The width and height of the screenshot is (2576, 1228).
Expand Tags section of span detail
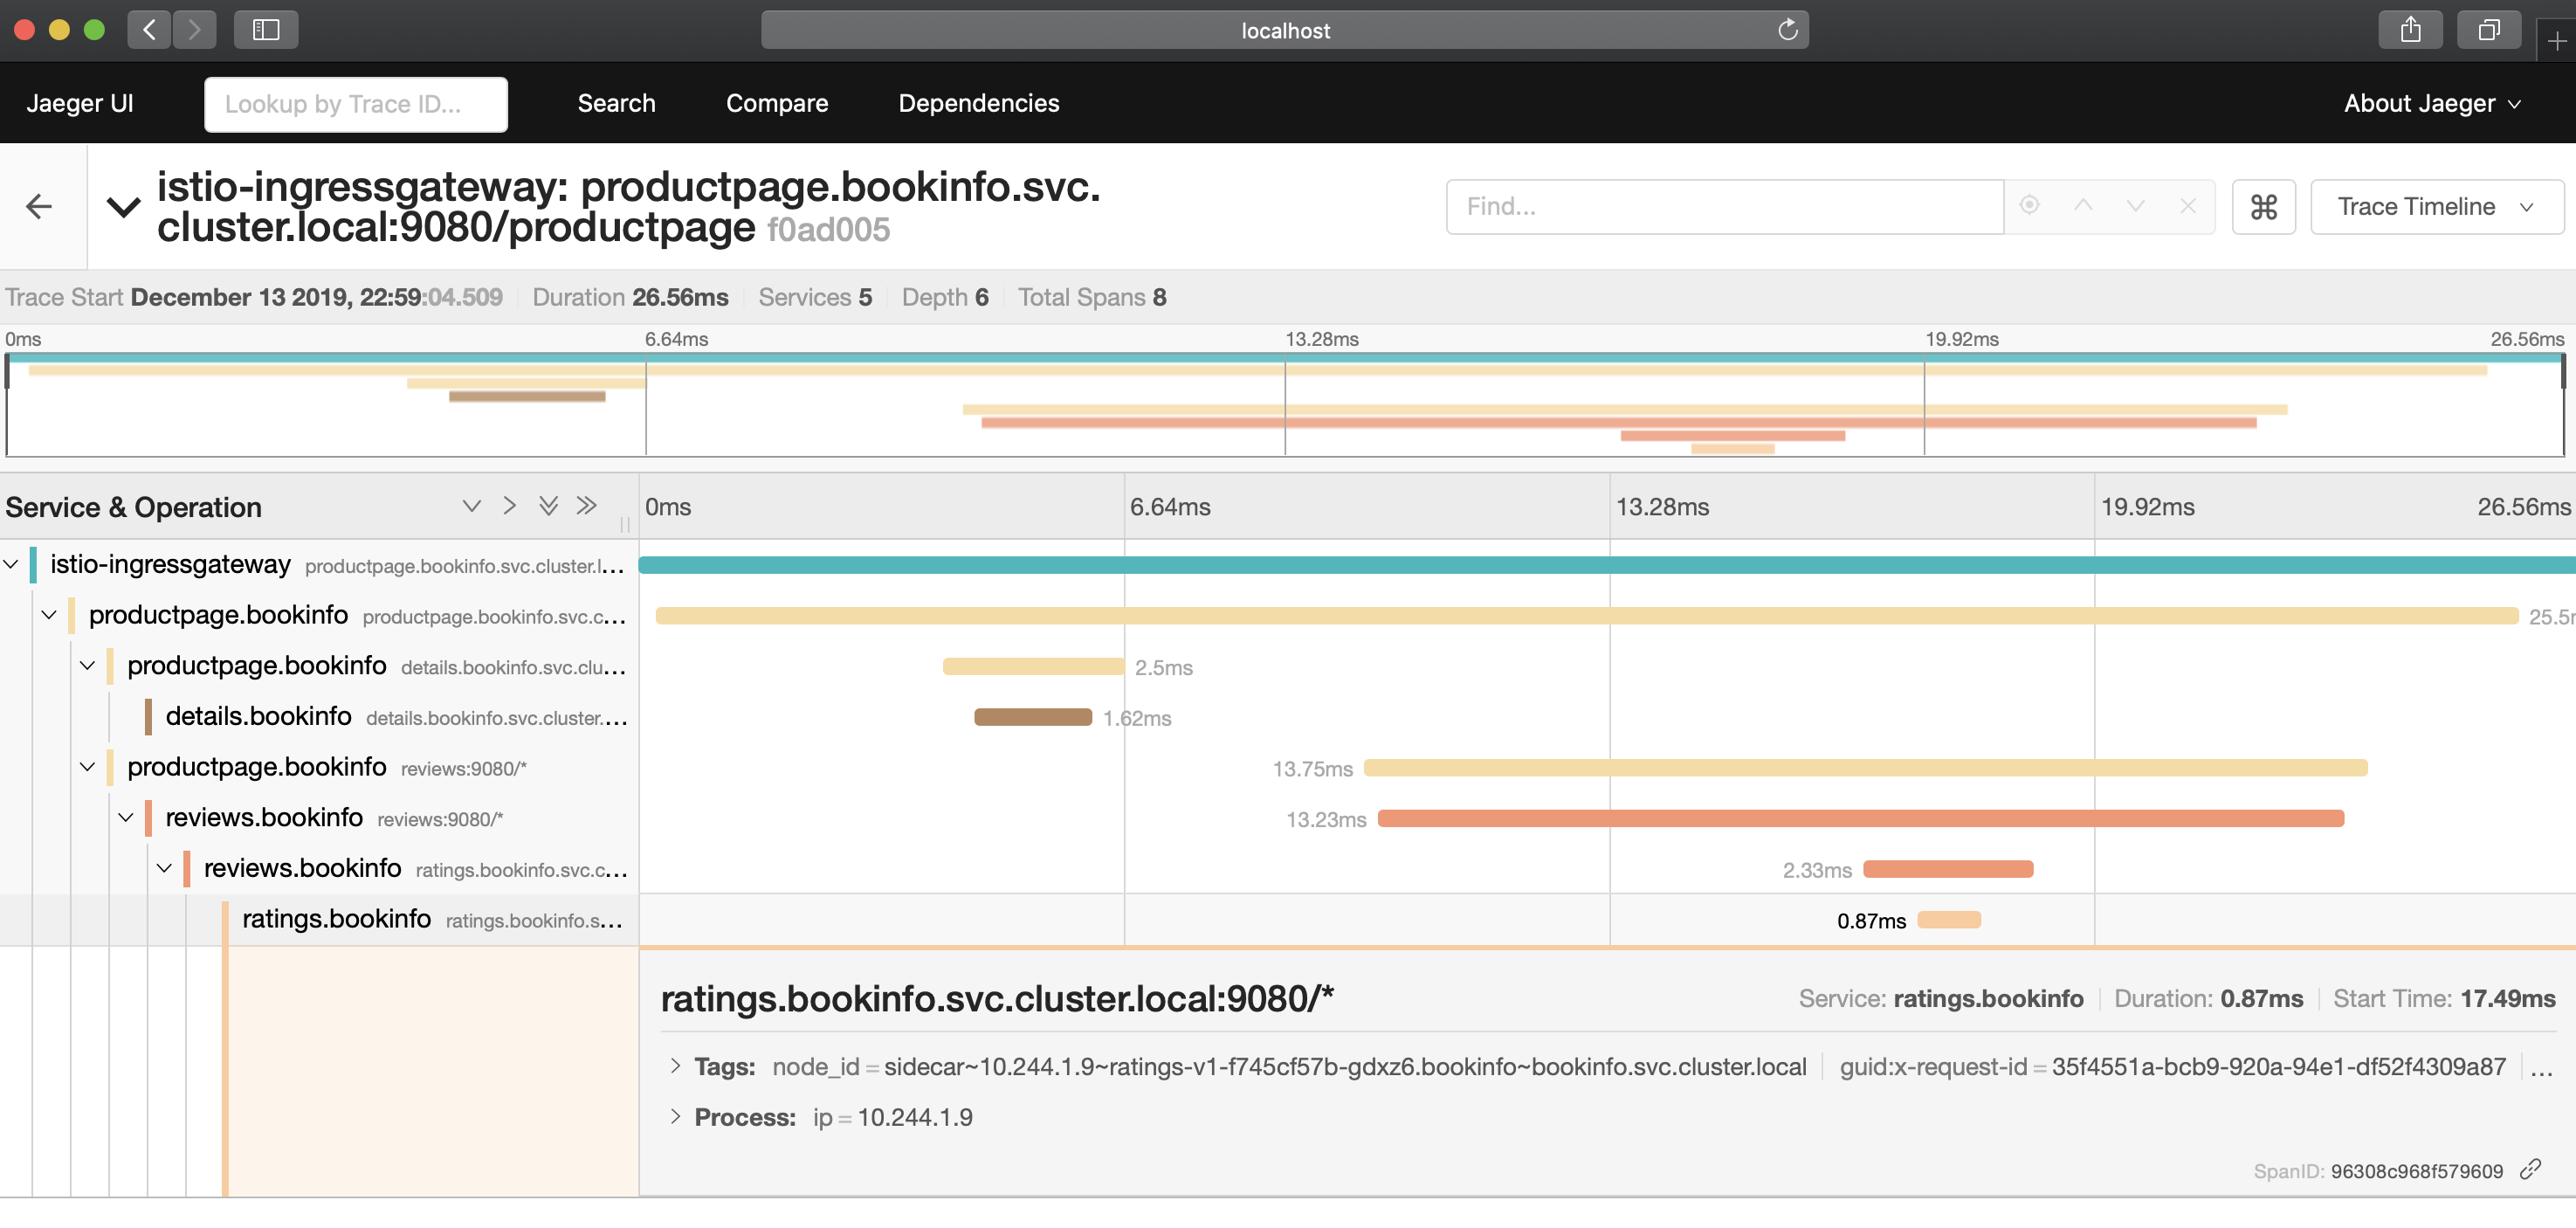[x=675, y=1066]
